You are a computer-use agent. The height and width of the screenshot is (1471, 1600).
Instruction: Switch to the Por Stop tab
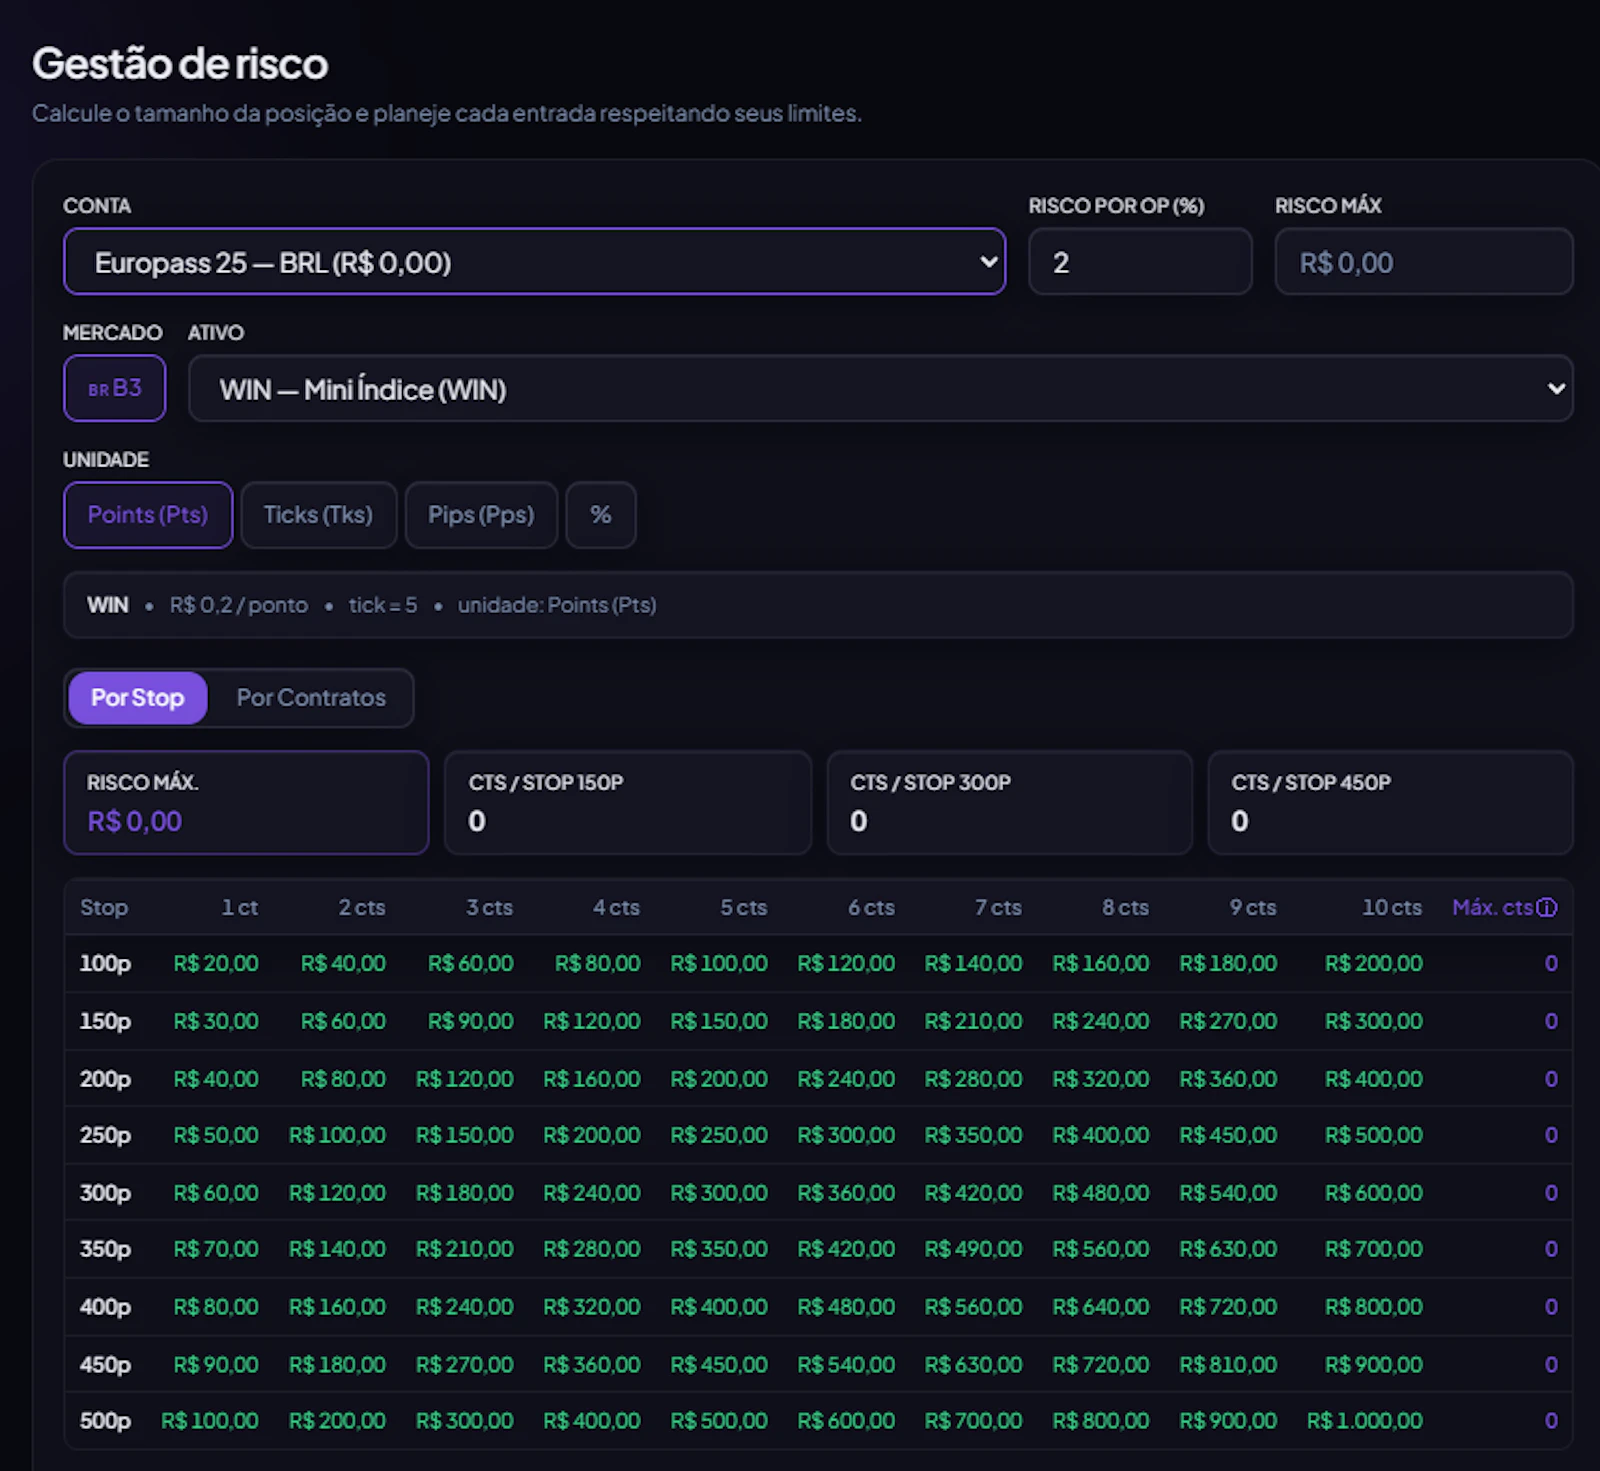click(138, 697)
